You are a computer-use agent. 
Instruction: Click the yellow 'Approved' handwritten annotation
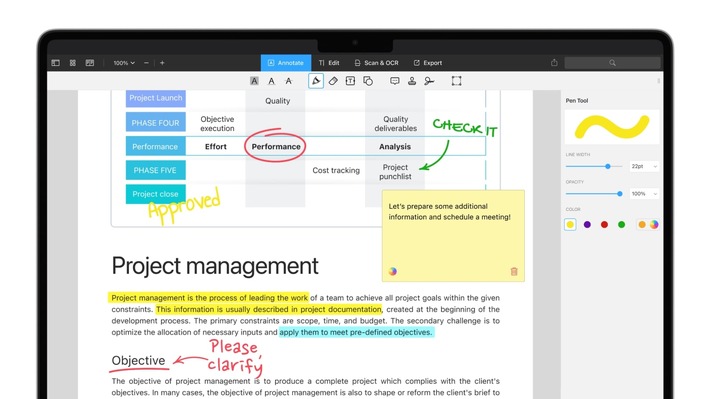184,206
